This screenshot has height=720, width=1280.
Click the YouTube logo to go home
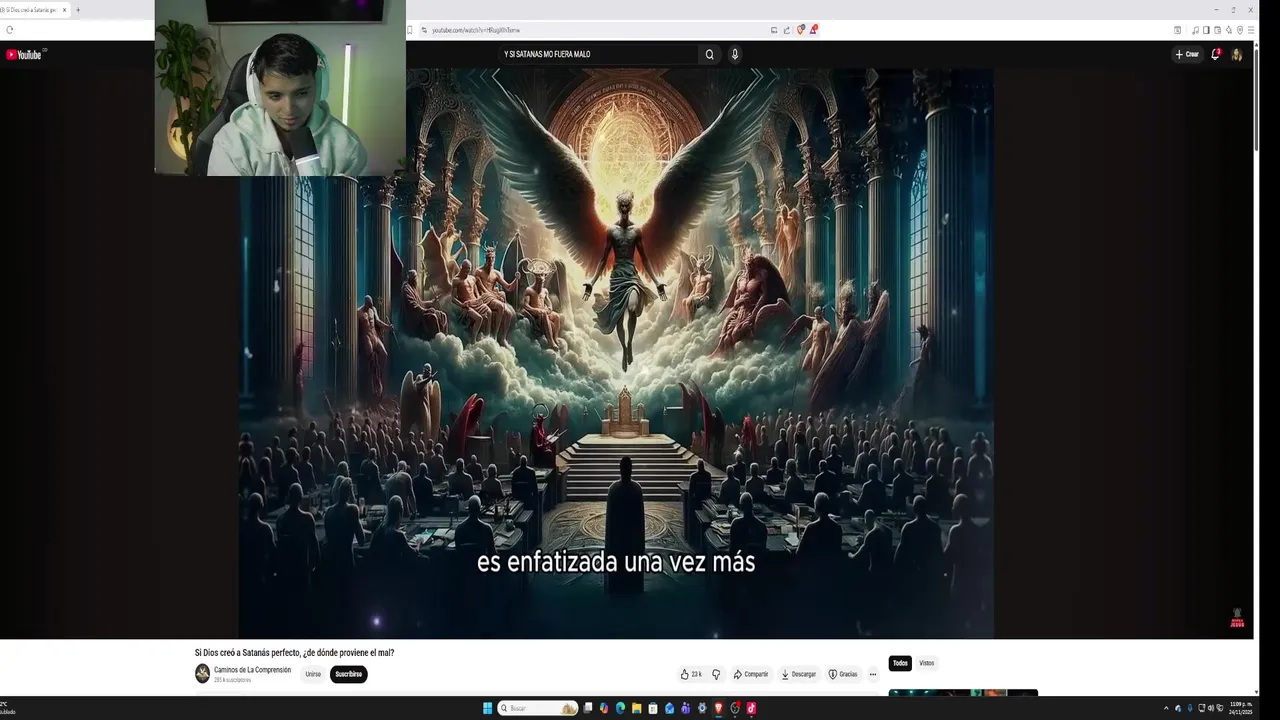(x=26, y=54)
